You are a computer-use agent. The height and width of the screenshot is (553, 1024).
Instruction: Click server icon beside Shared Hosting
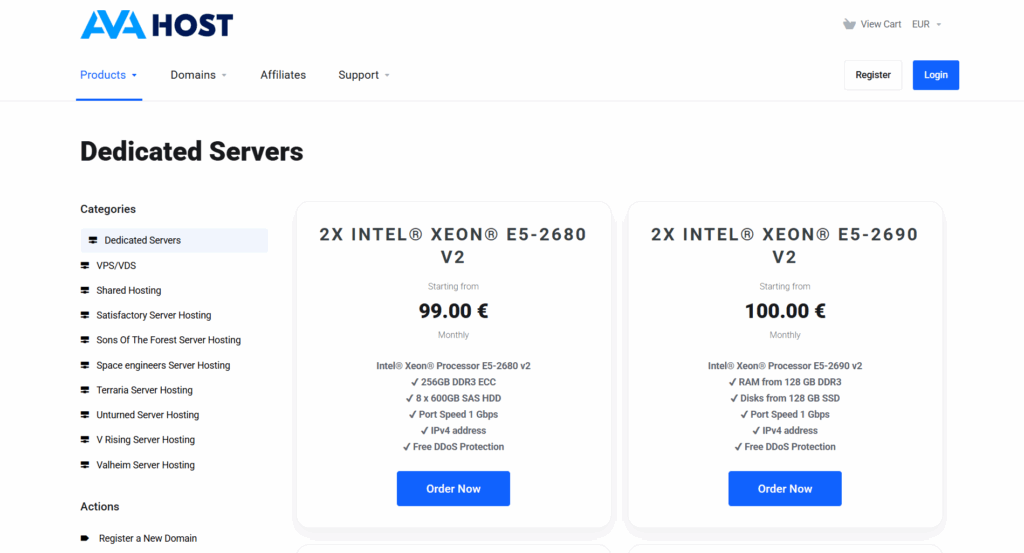[x=85, y=291]
